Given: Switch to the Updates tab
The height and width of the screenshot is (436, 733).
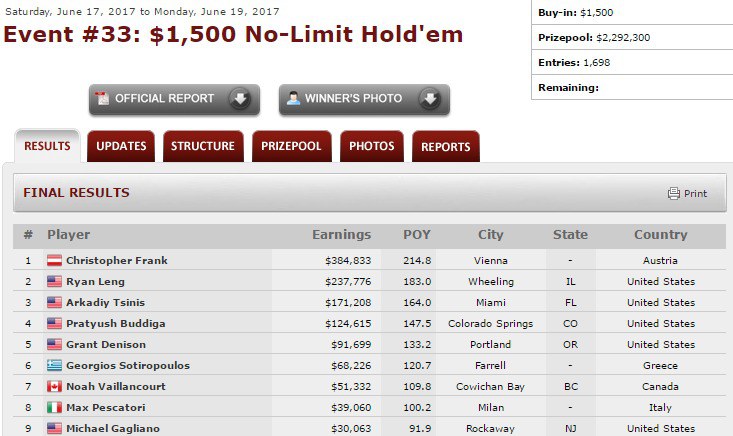Looking at the screenshot, I should [121, 147].
